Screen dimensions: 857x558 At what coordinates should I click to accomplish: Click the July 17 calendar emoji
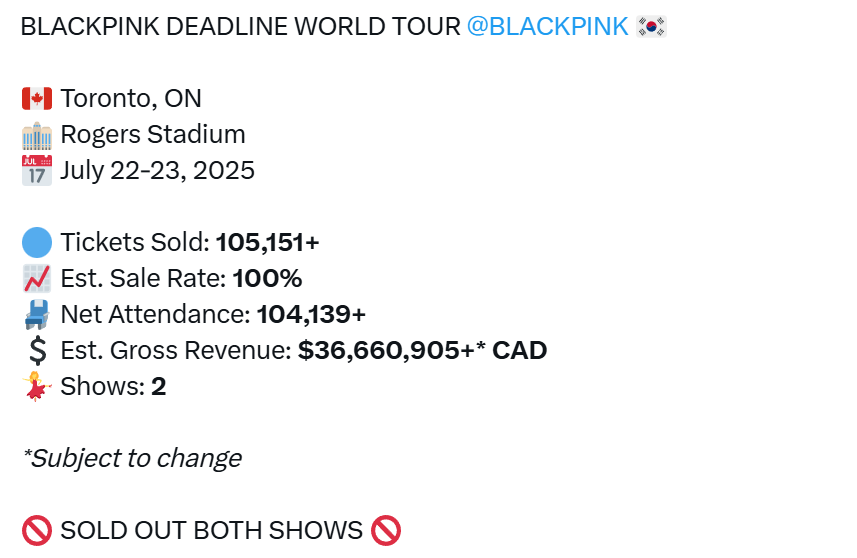[37, 171]
